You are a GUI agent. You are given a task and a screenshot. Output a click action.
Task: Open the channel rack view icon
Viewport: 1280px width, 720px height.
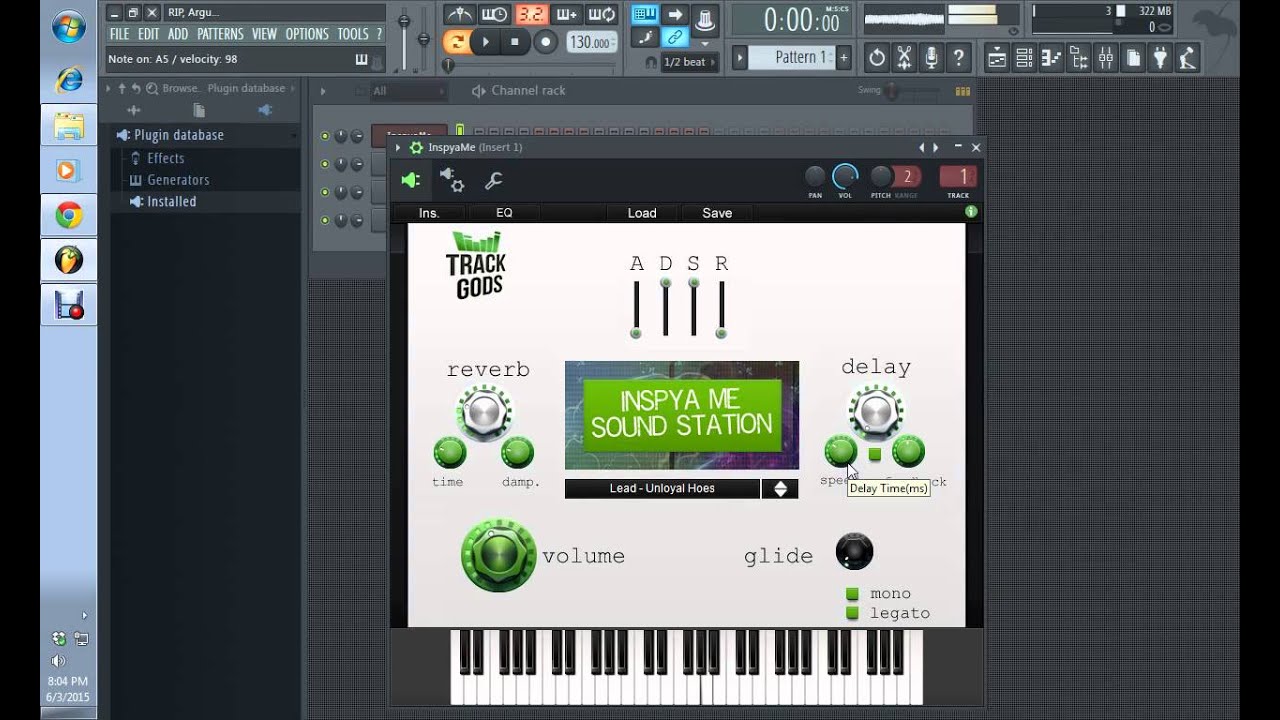coord(1024,57)
